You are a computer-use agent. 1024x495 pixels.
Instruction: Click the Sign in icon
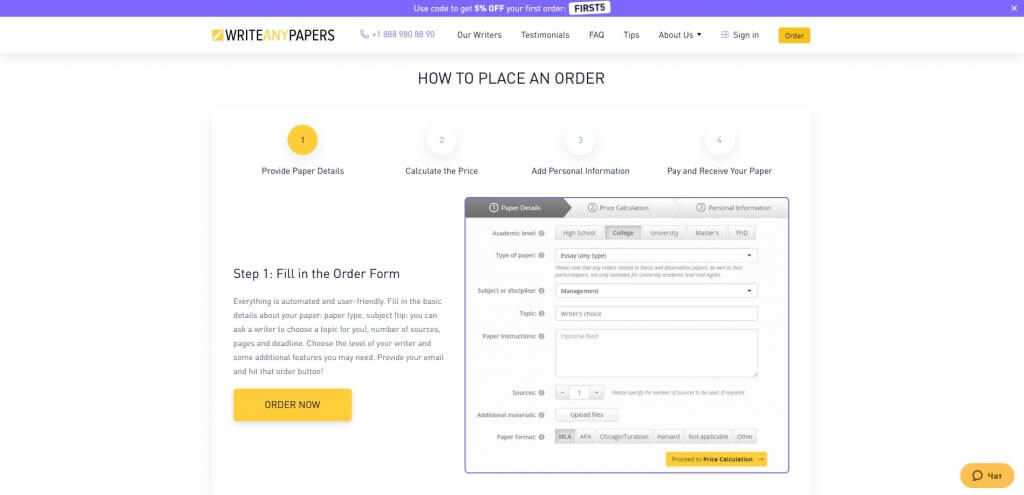724,35
